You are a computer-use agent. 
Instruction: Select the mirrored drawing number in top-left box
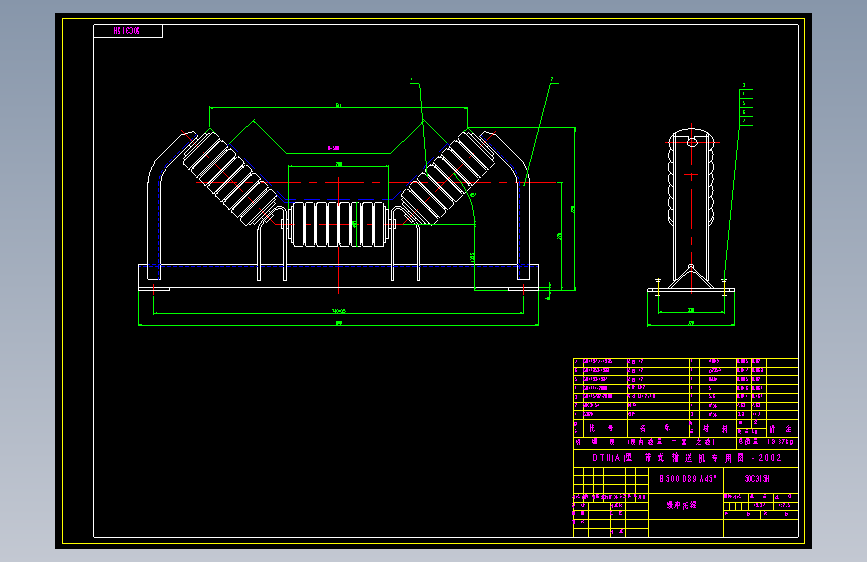coord(127,31)
